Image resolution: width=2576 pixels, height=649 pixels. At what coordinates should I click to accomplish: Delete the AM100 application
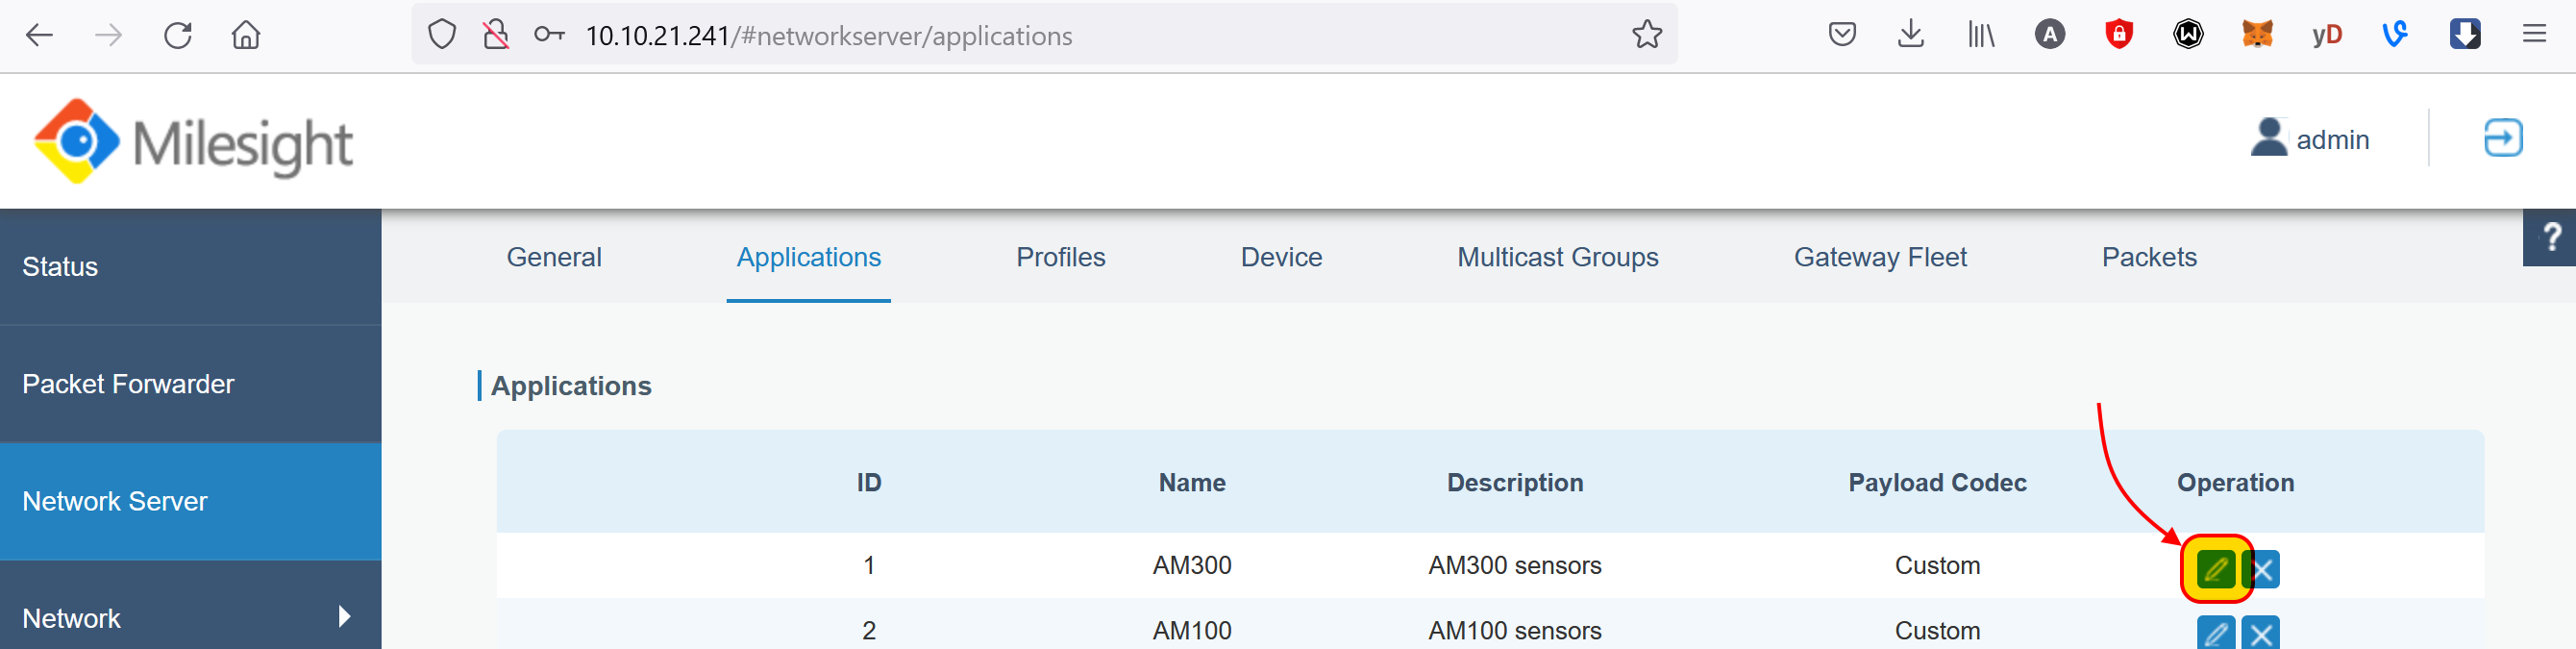coord(2261,633)
